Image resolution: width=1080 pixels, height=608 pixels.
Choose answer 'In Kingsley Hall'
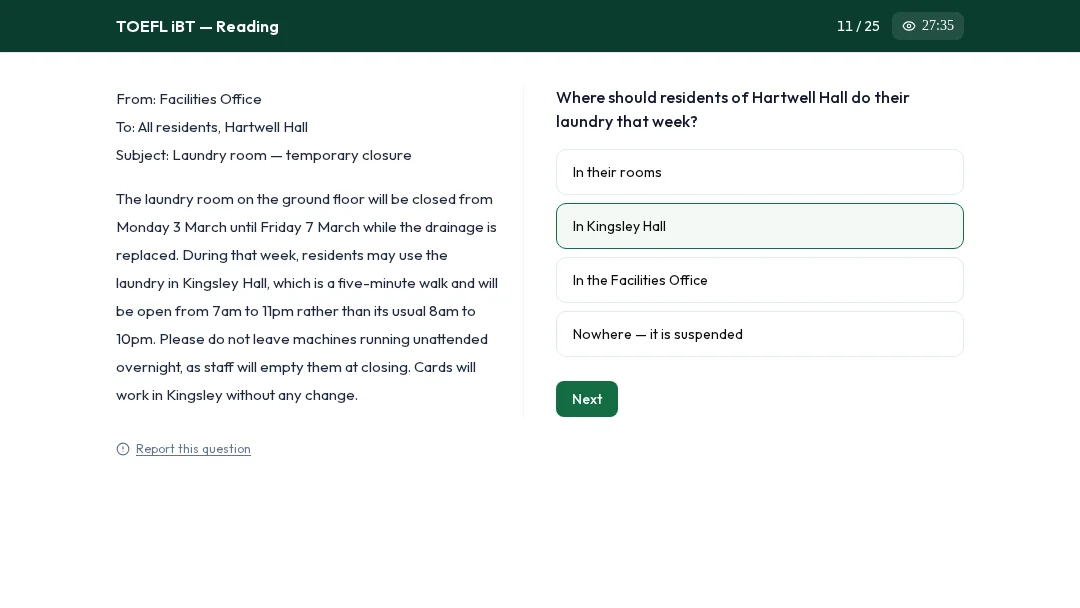760,226
